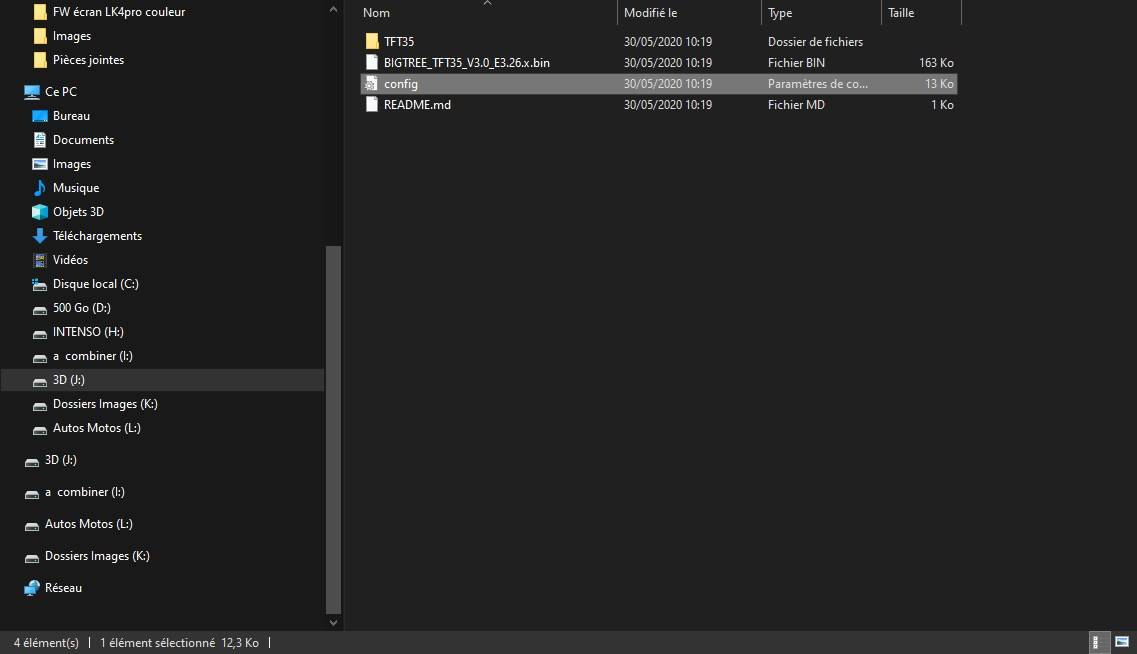The height and width of the screenshot is (654, 1137).
Task: Open the standalone '3D (J:)' drive entry
Action: (60, 460)
